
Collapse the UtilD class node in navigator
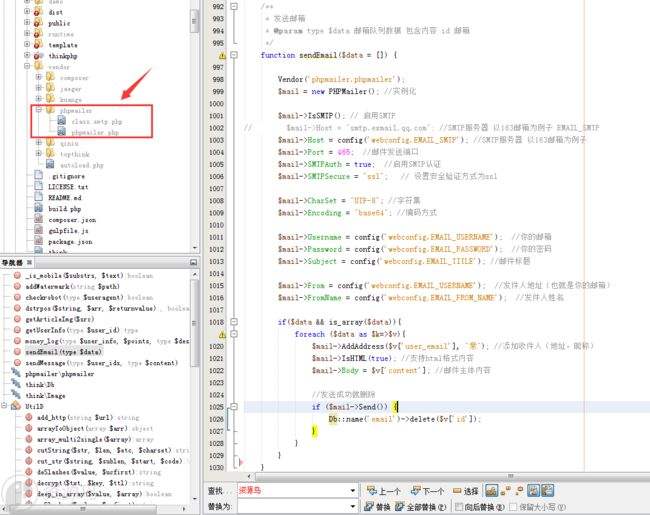coord(5,406)
